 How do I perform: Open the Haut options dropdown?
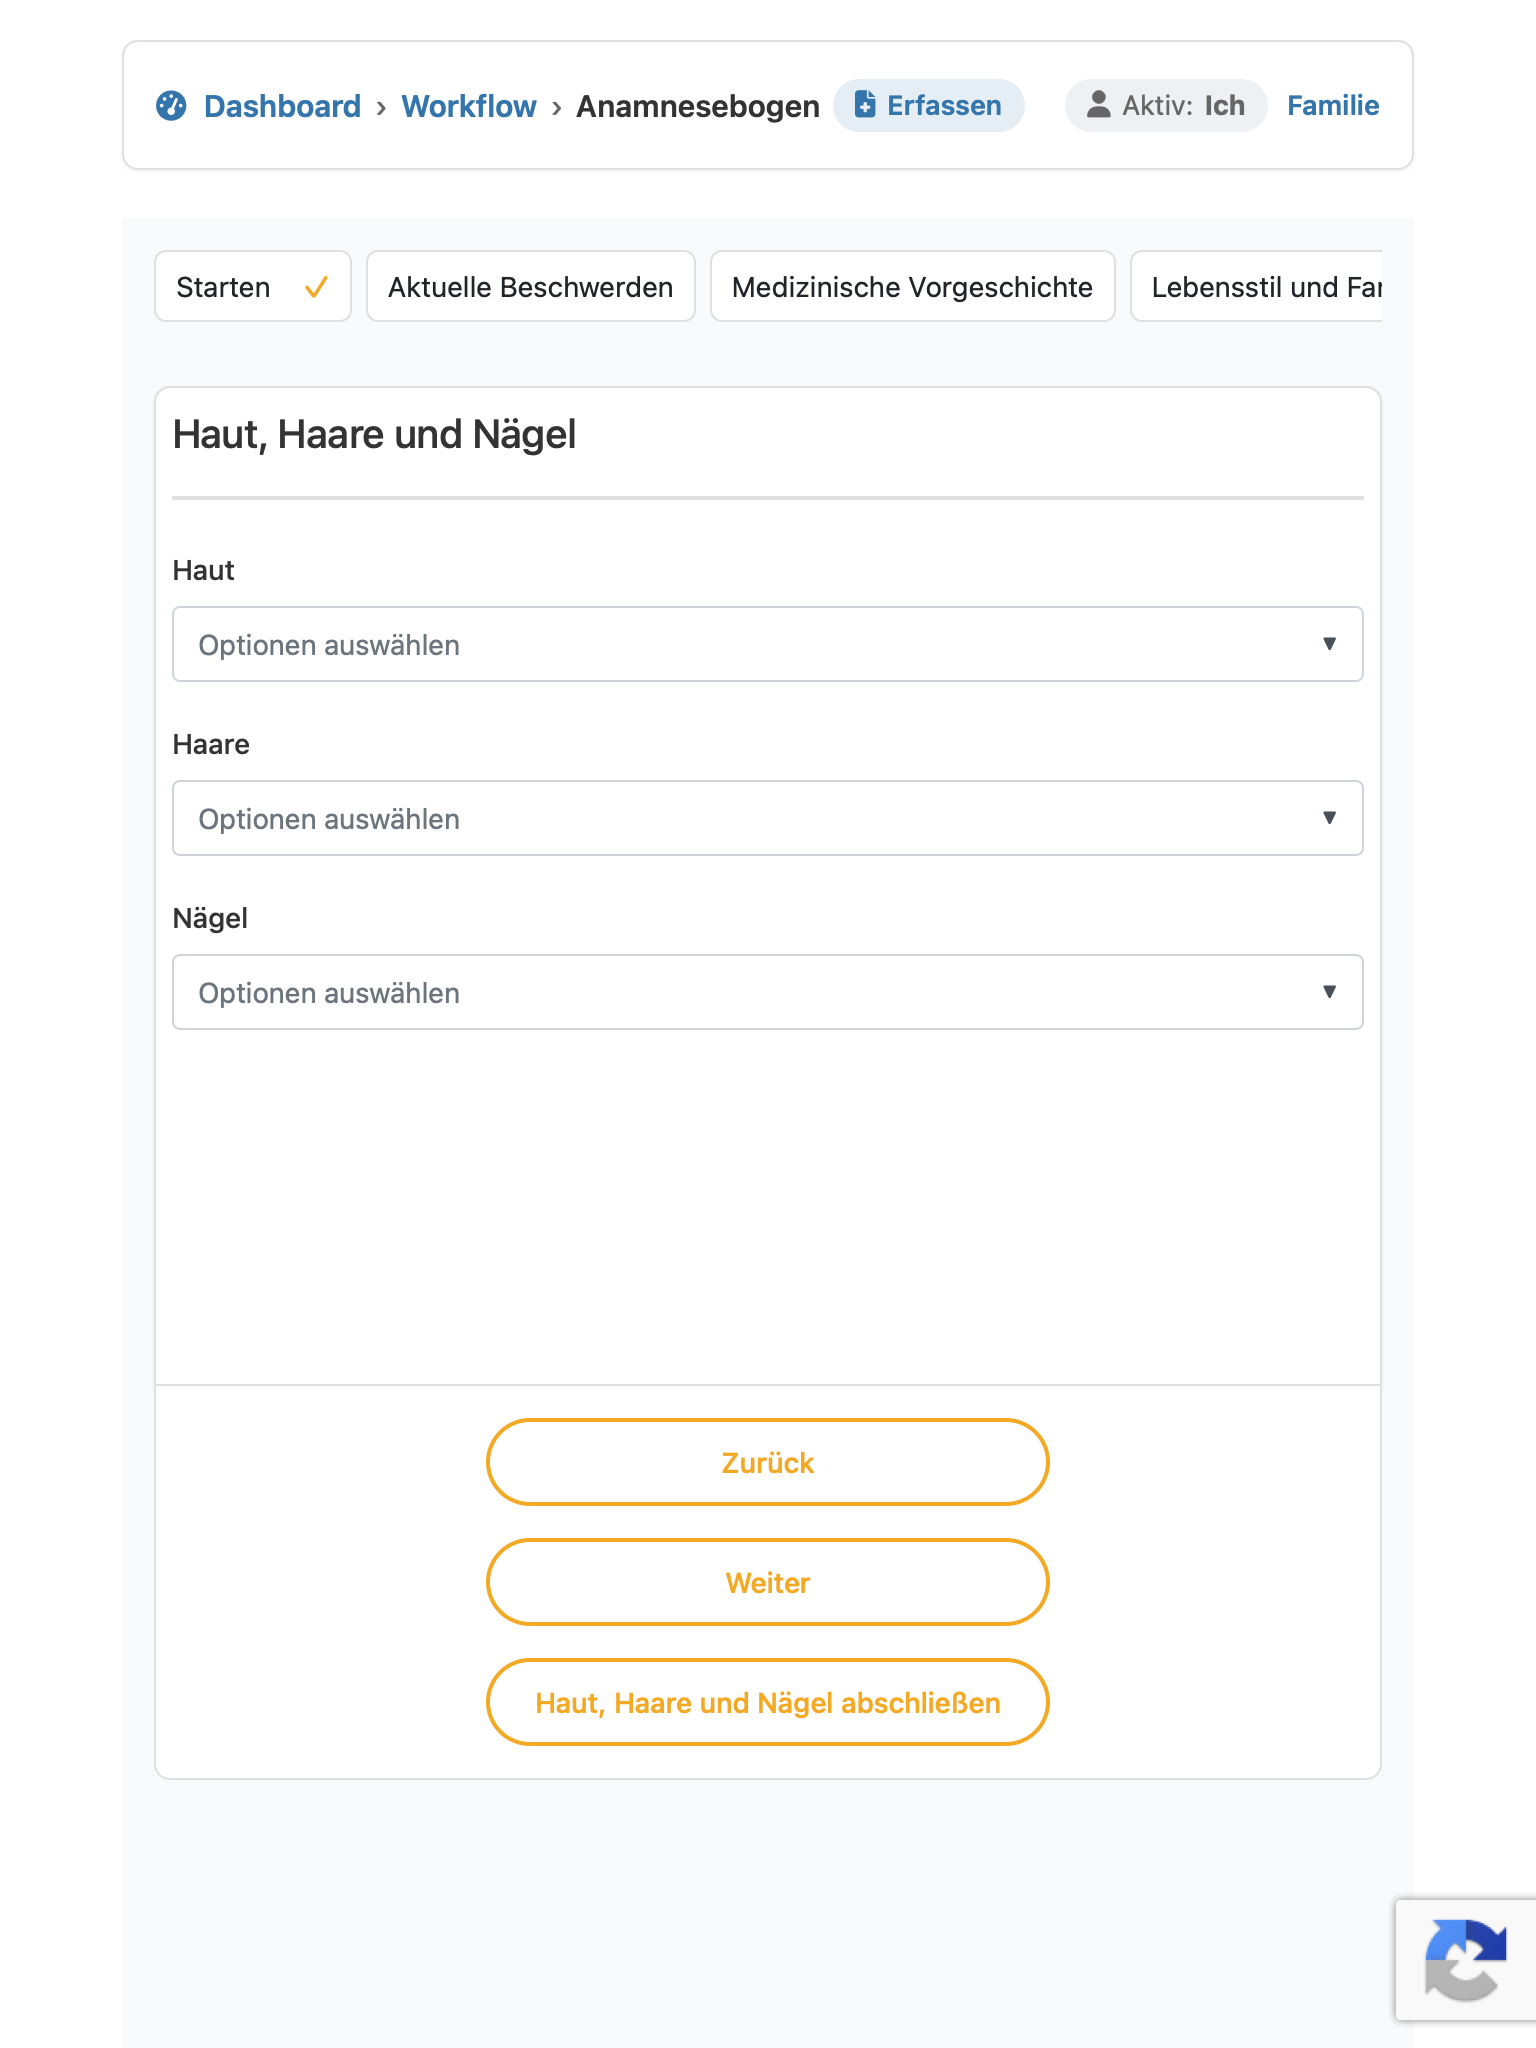coord(768,644)
